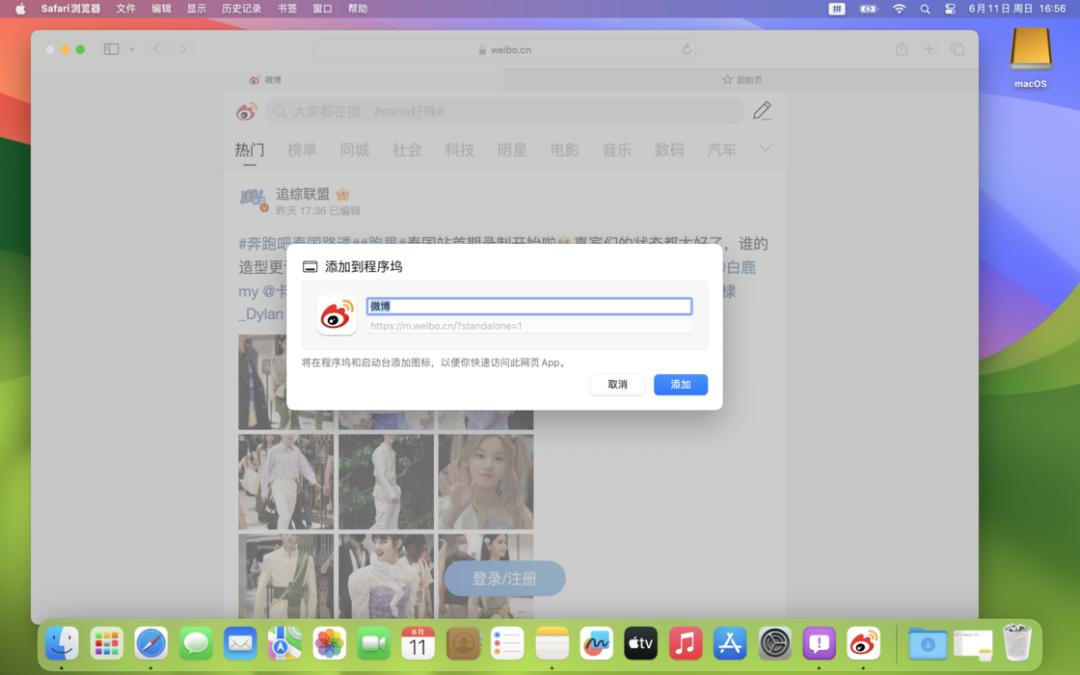Expand the Weibo category chevron

click(765, 149)
